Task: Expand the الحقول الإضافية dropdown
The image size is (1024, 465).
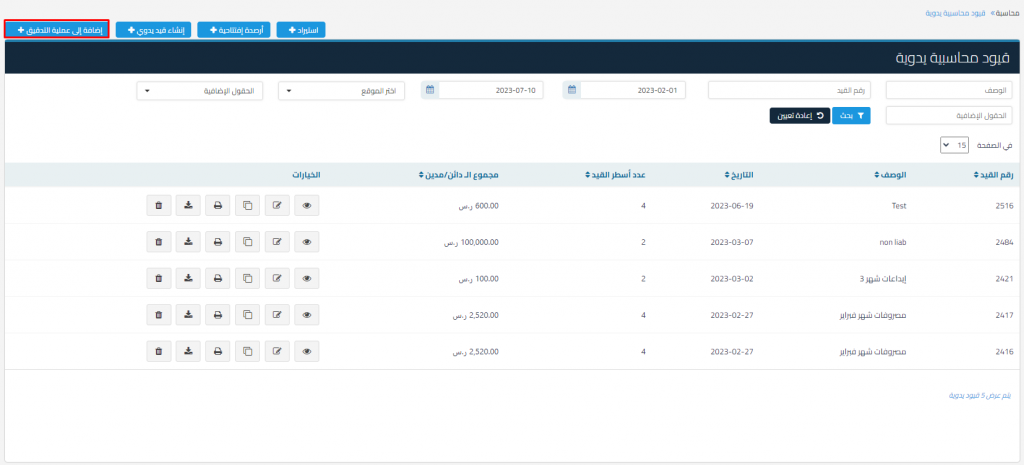Action: coord(205,91)
